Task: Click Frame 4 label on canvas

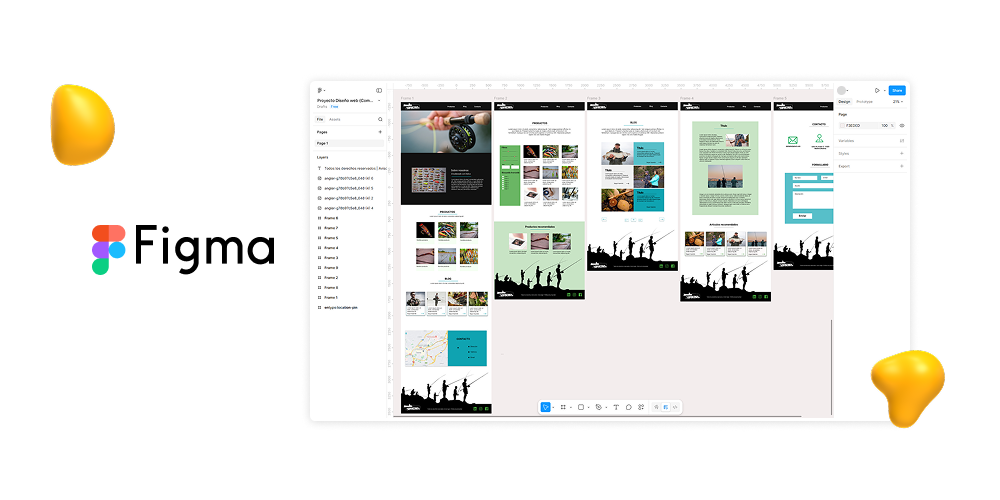Action: [x=687, y=98]
